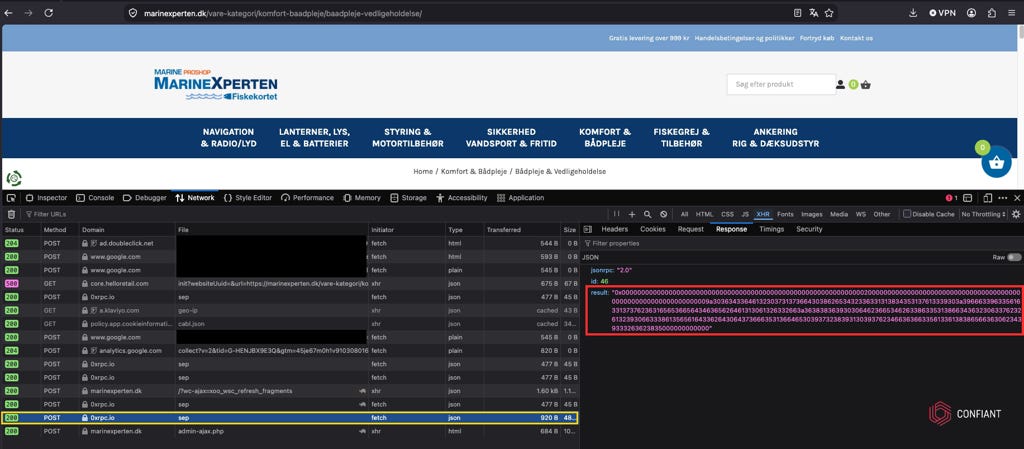Click the MarineXperten logo
Screen dimensions: 1024x449
point(216,85)
